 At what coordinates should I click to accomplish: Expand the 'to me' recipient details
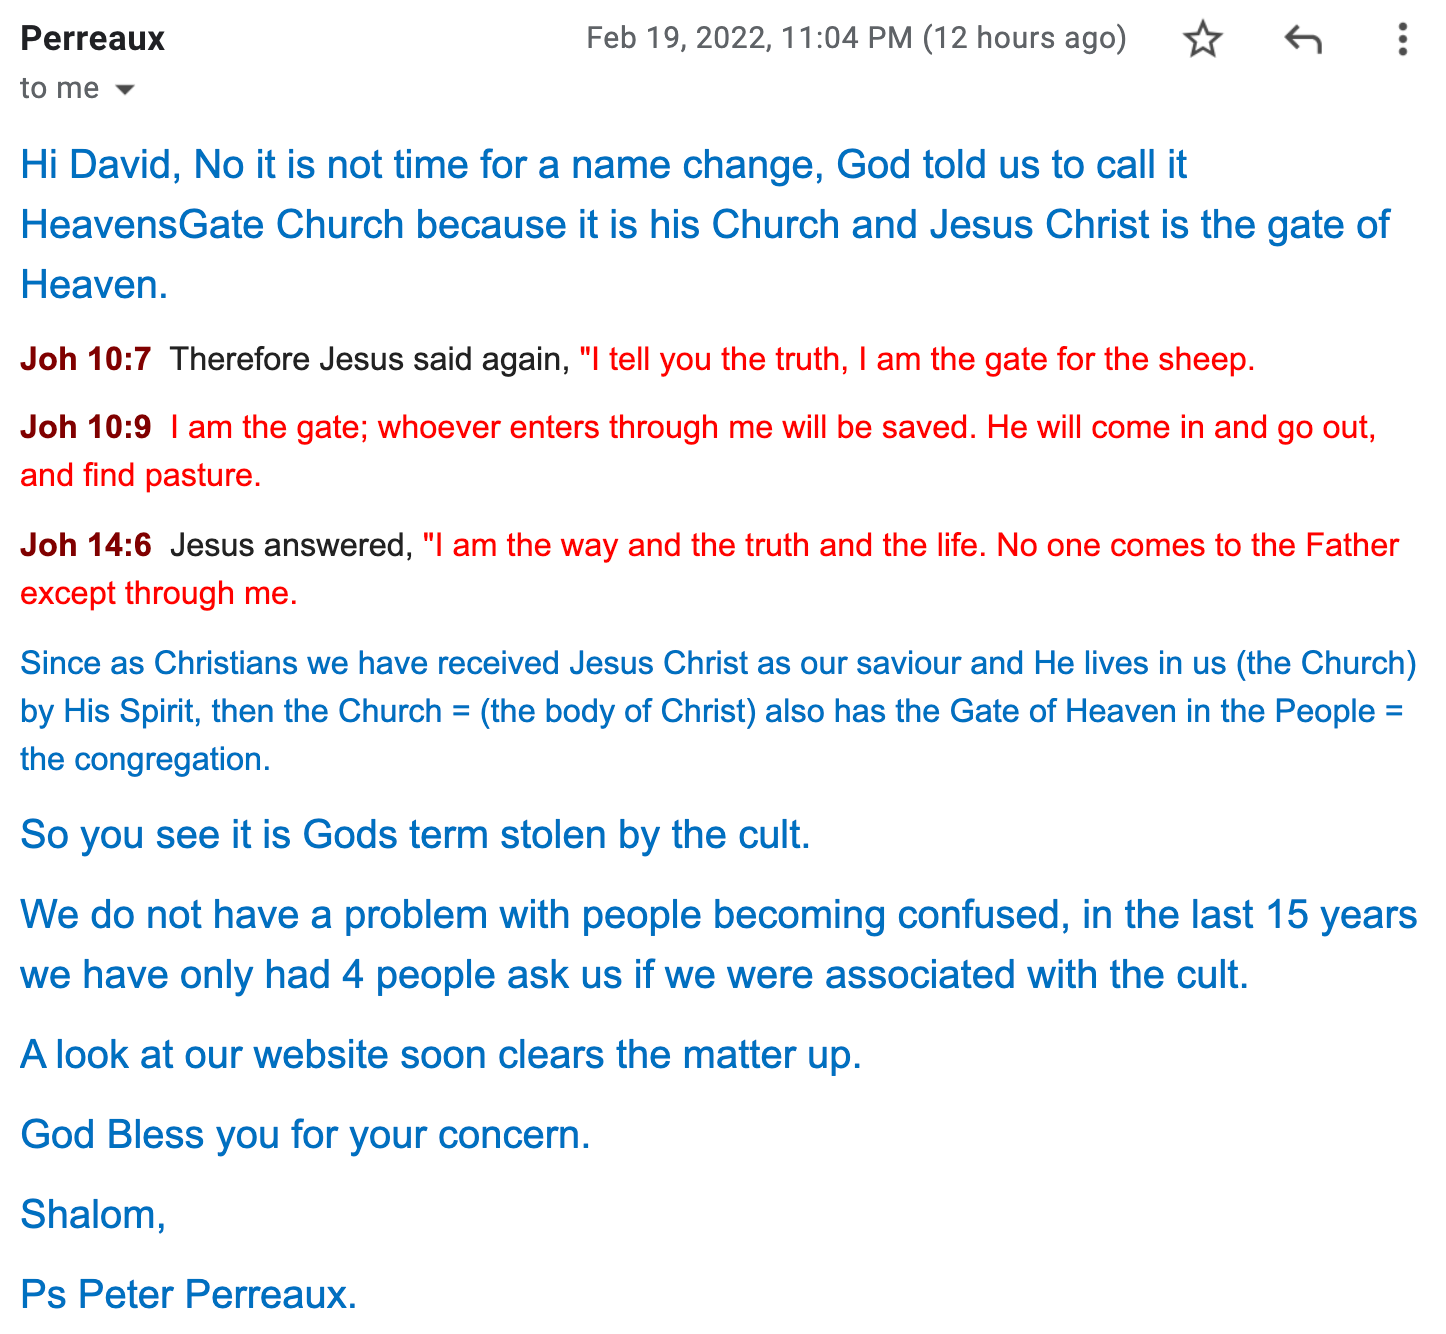[x=127, y=89]
